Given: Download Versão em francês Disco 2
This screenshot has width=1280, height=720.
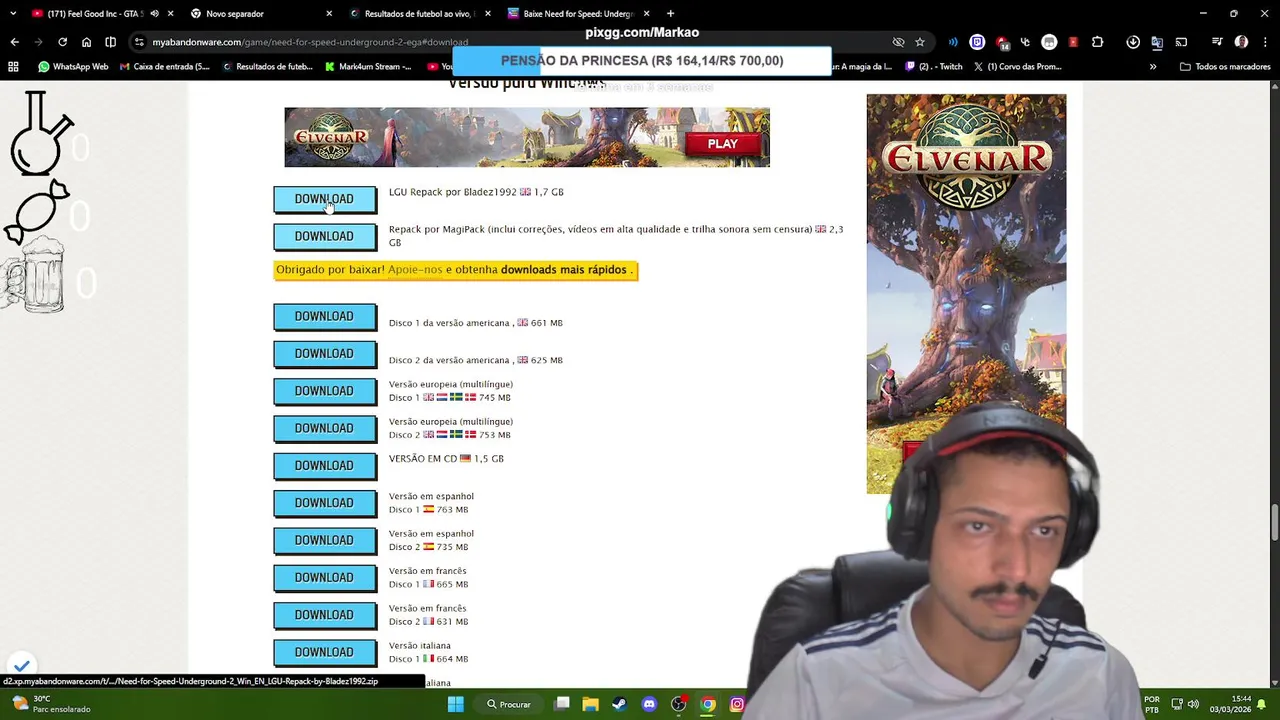Looking at the screenshot, I should click(324, 615).
